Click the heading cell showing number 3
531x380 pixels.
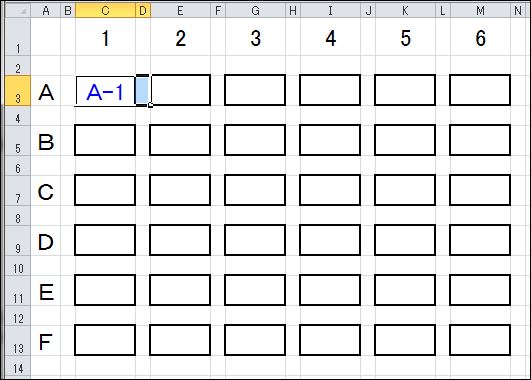[255, 37]
